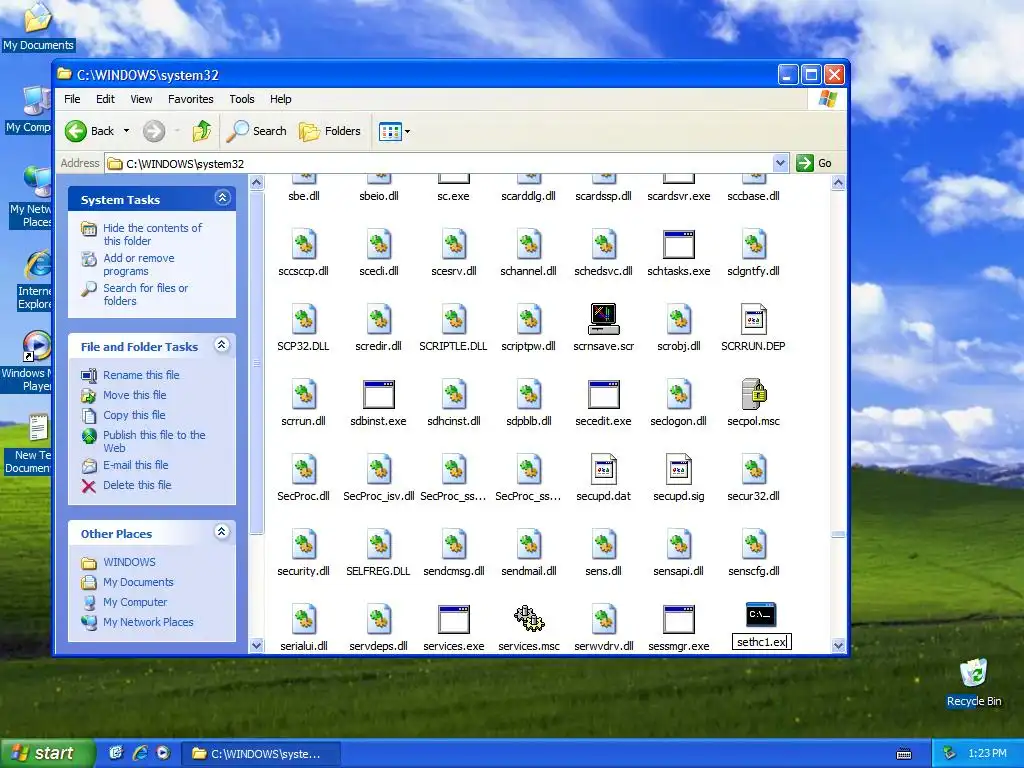Click the sethc1.exe filename edit box
Screen dimensions: 1024x768
[761, 642]
